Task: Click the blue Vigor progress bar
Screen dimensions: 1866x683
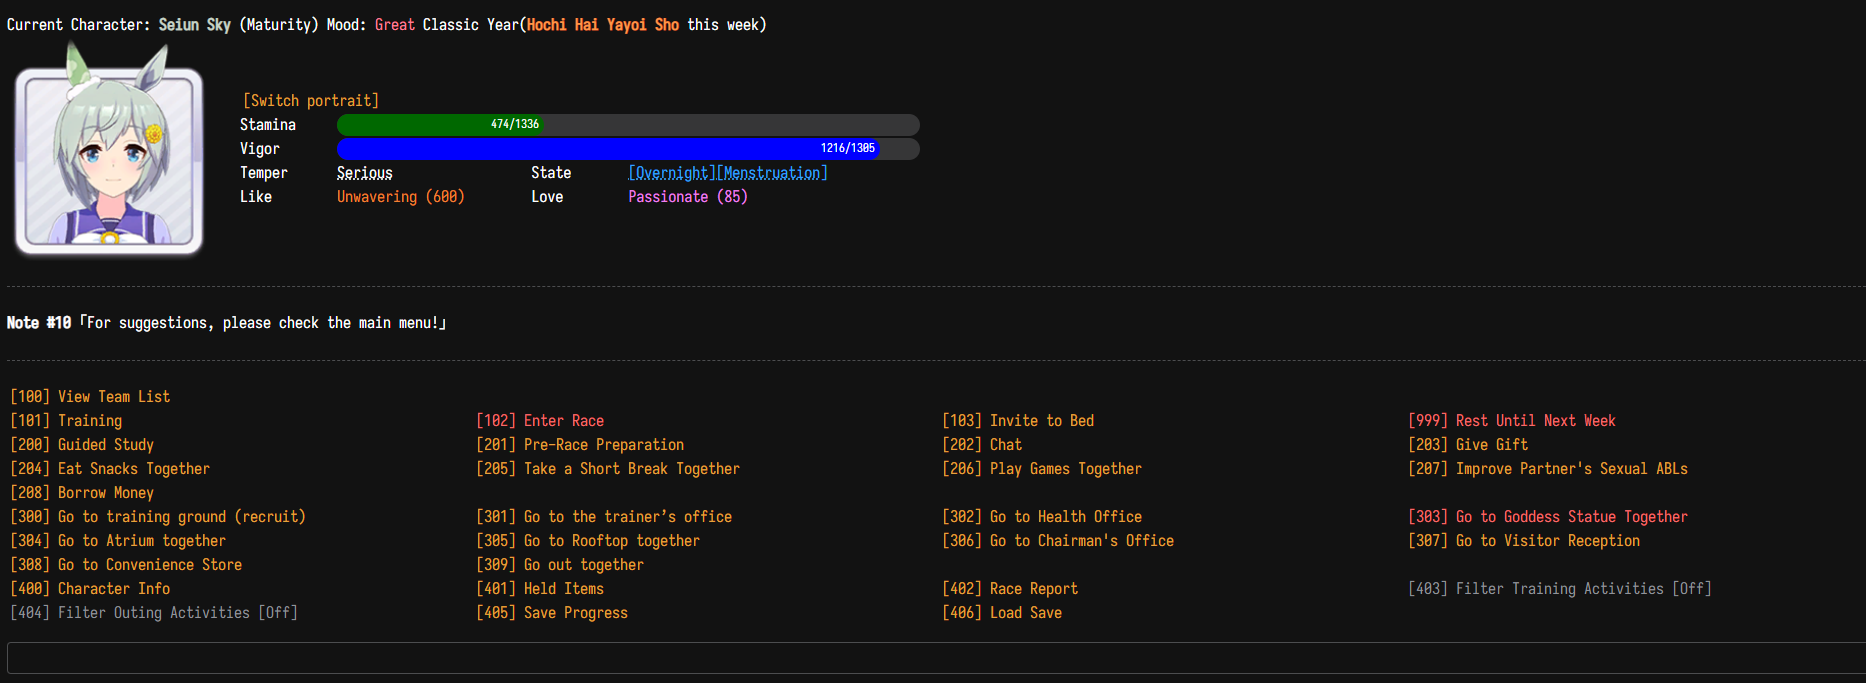Action: point(628,149)
